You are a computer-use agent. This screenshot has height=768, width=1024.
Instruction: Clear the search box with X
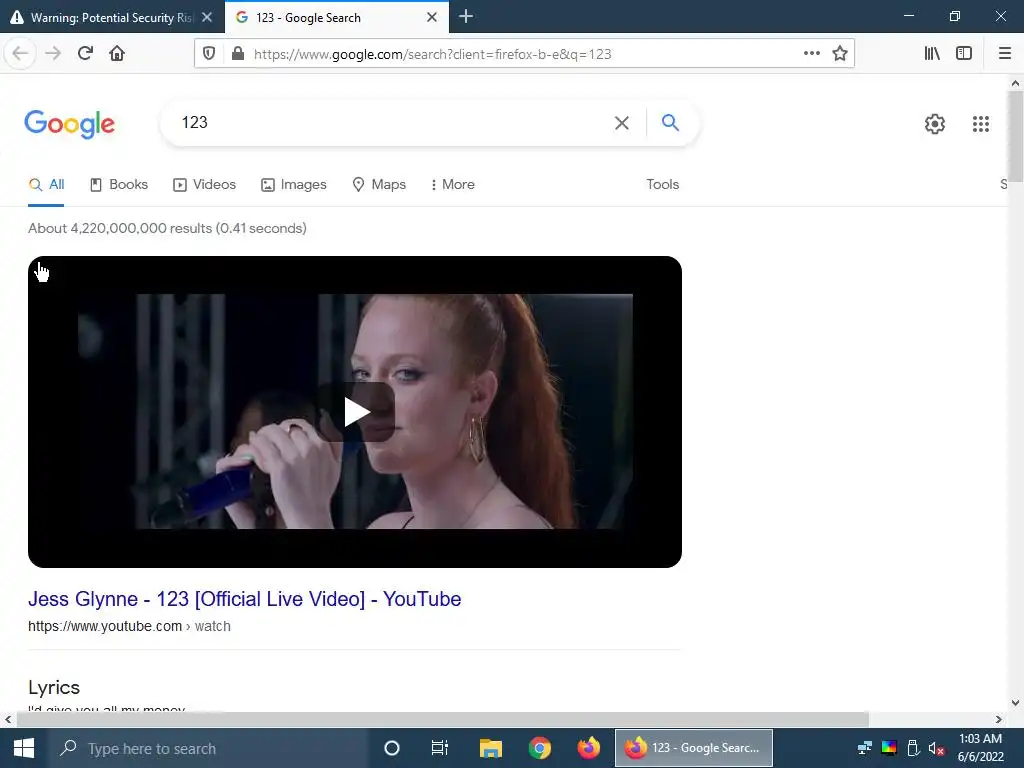(x=622, y=123)
